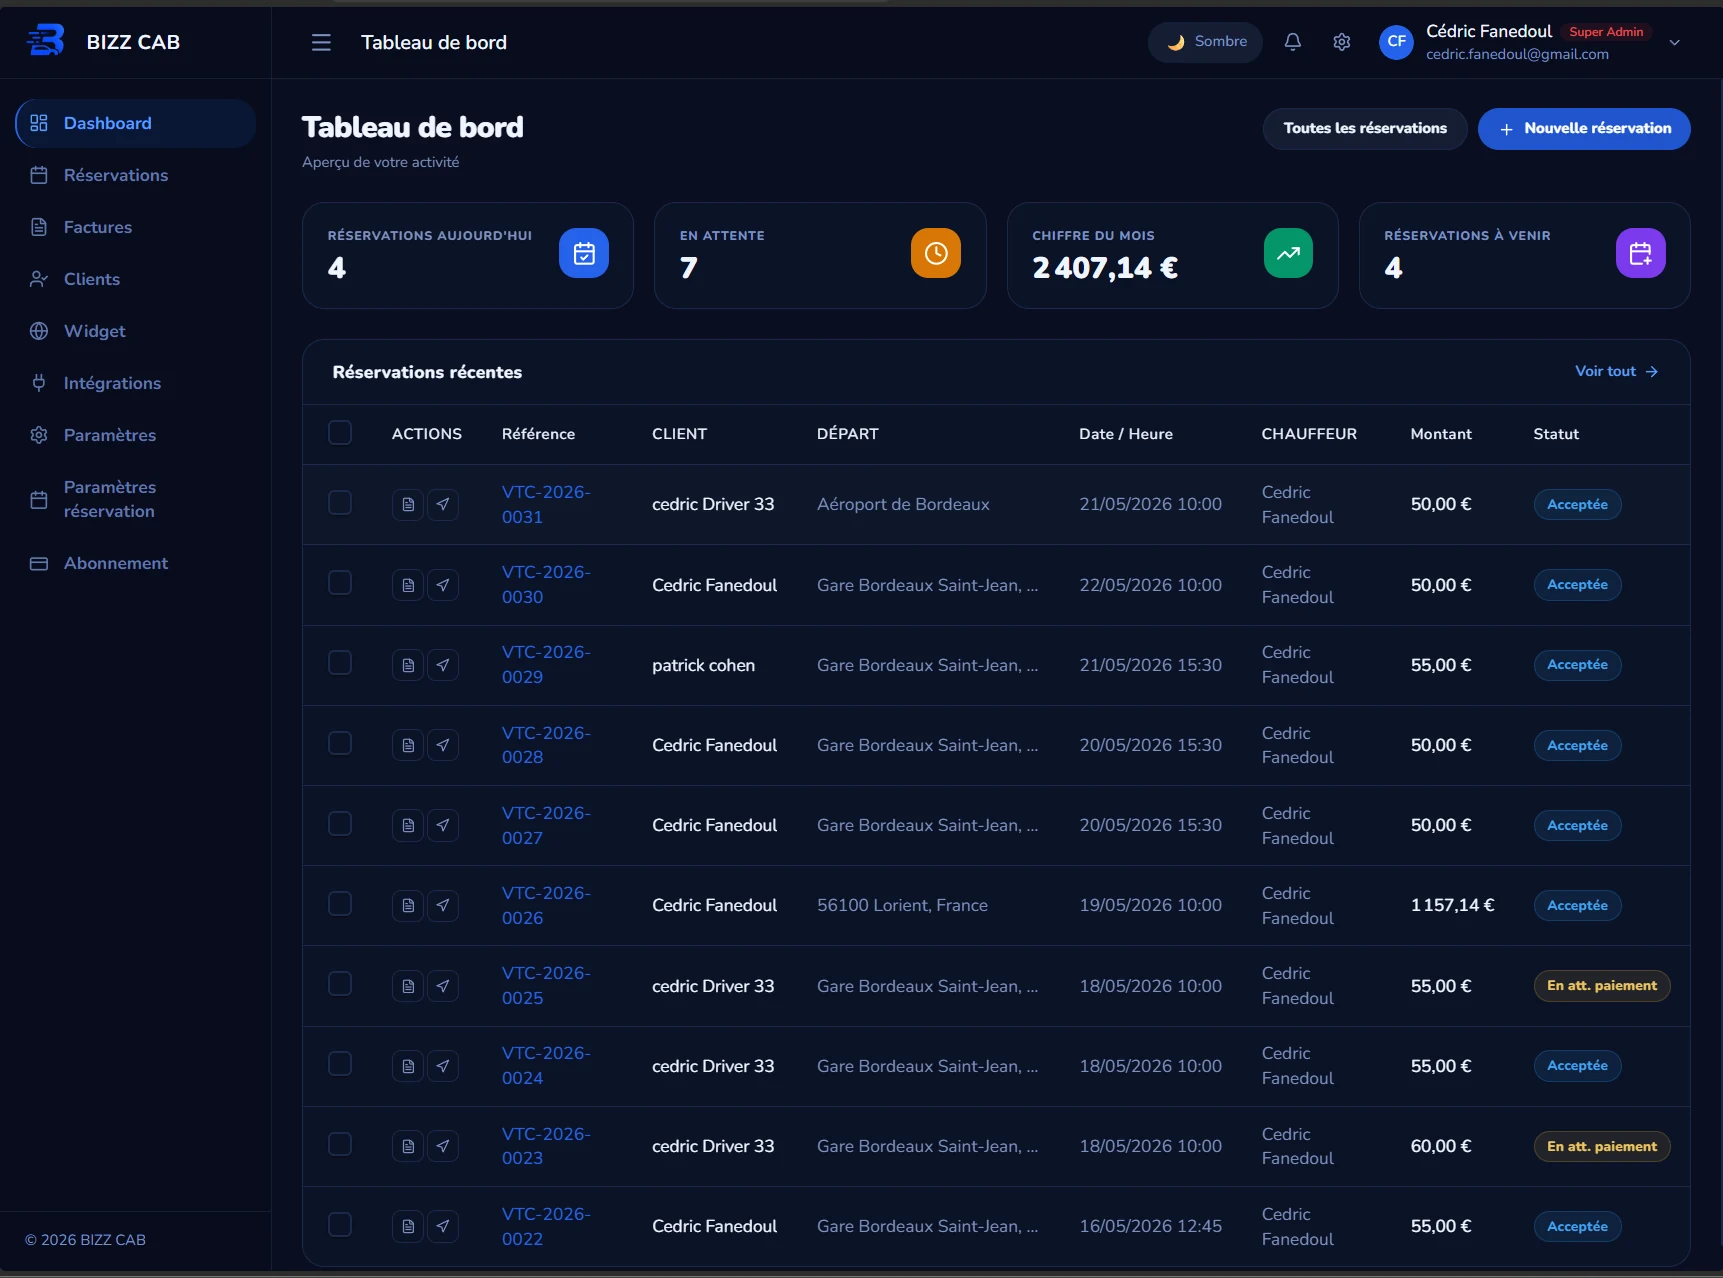The height and width of the screenshot is (1278, 1723).
Task: Select the checkbox for row VTC-2026-0022
Action: (340, 1225)
